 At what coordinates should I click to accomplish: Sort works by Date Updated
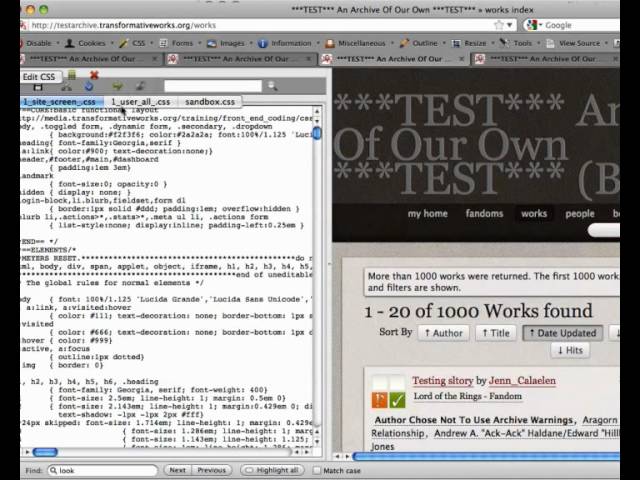pos(563,333)
